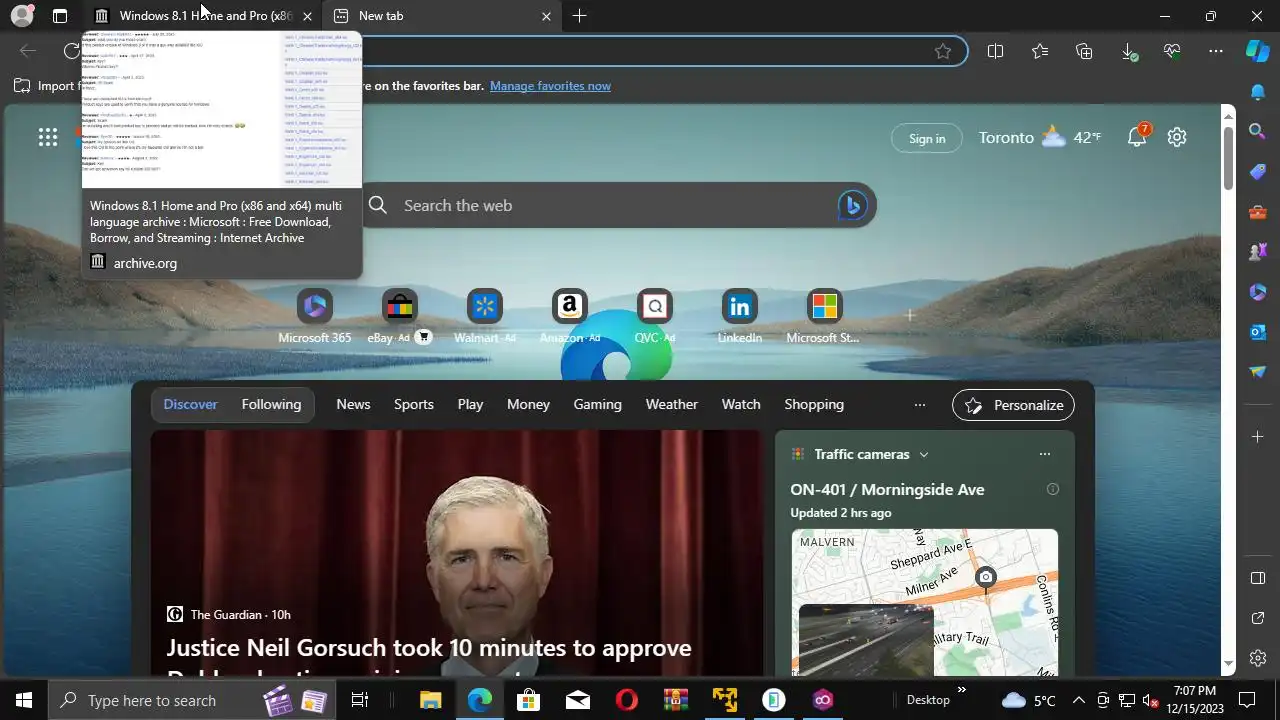1280x720 pixels.
Task: Click the Personalize button
Action: [1014, 405]
